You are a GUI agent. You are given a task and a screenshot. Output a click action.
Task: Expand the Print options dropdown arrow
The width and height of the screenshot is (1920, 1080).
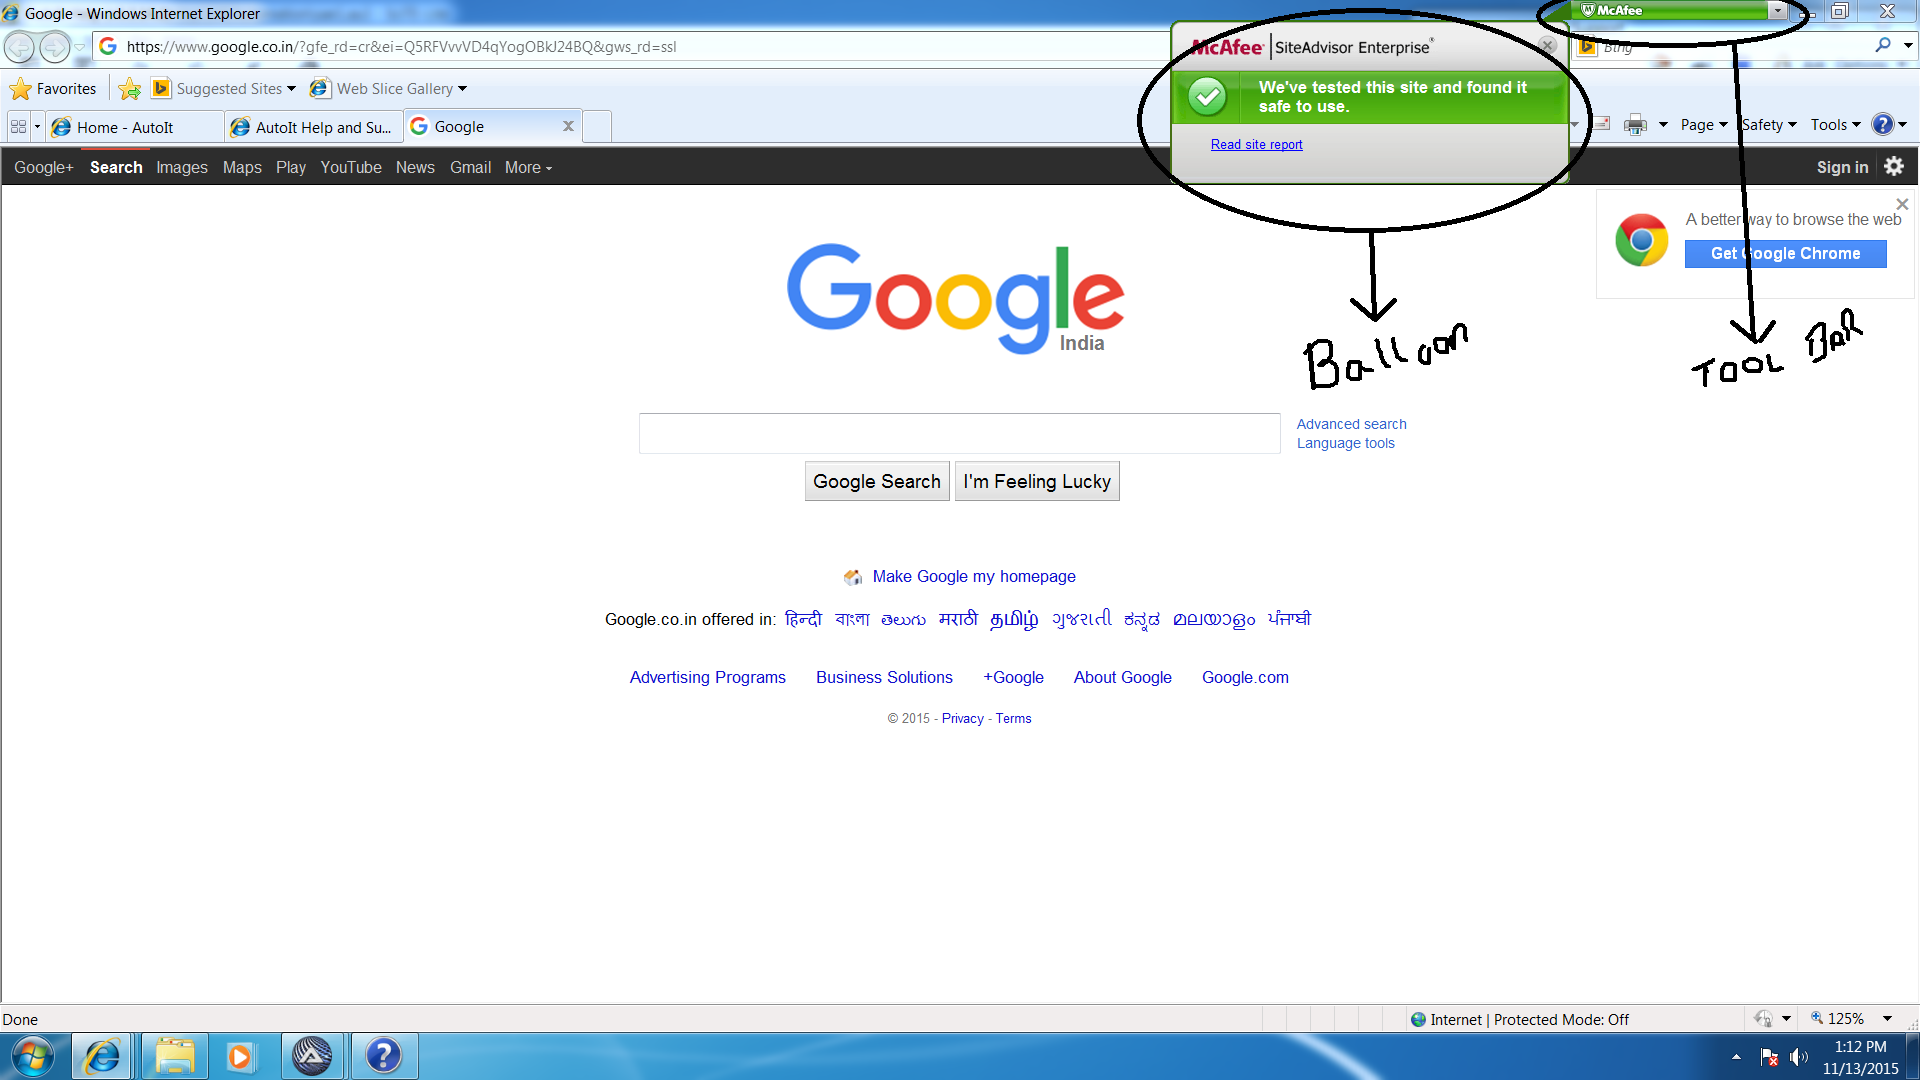(1663, 125)
